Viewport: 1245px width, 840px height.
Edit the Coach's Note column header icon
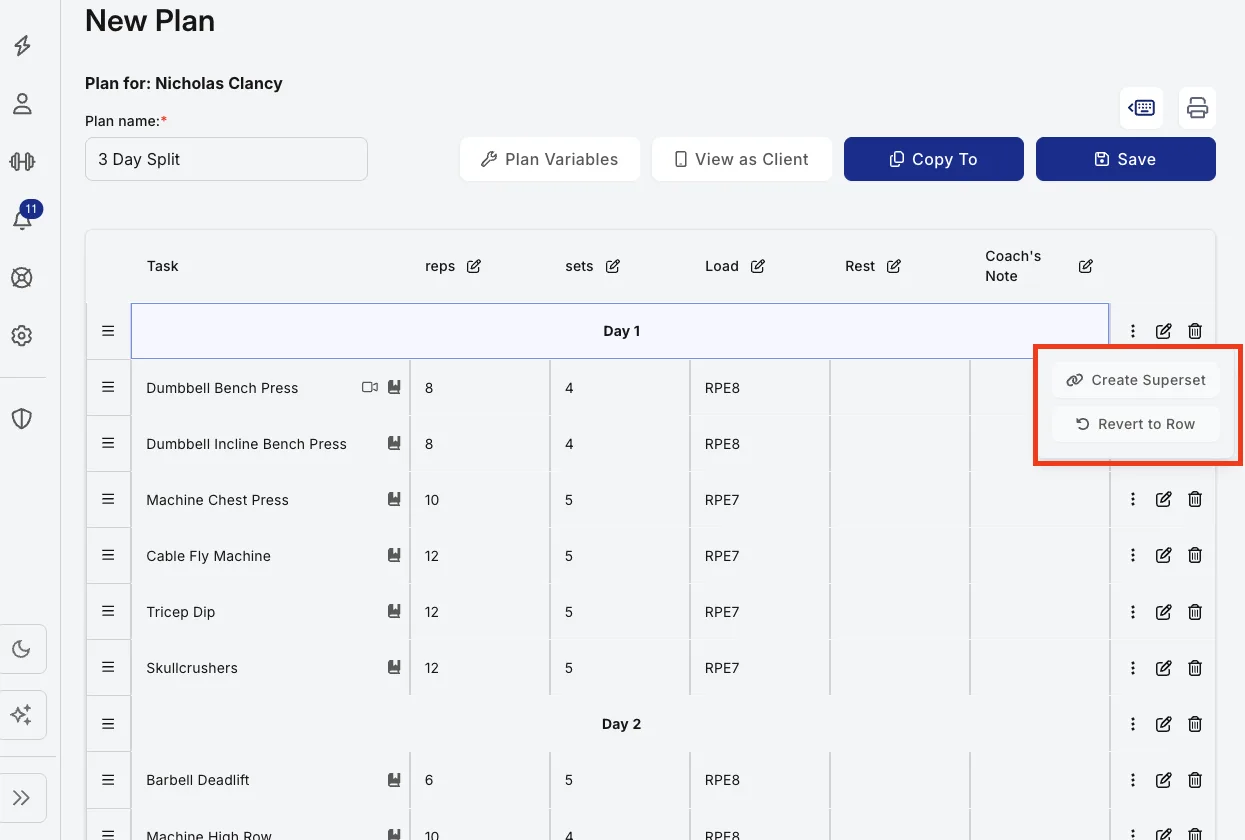click(x=1086, y=266)
